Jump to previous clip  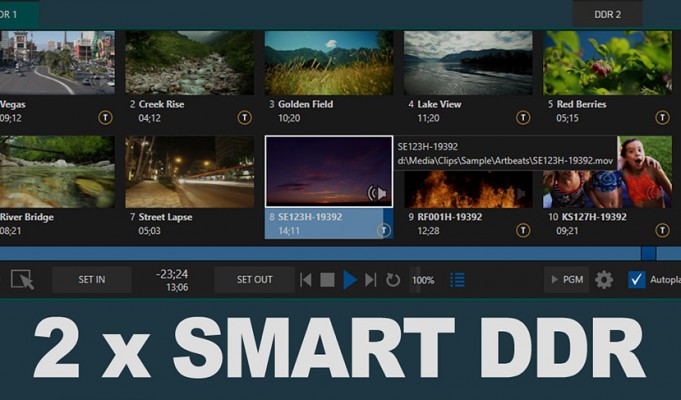(306, 280)
